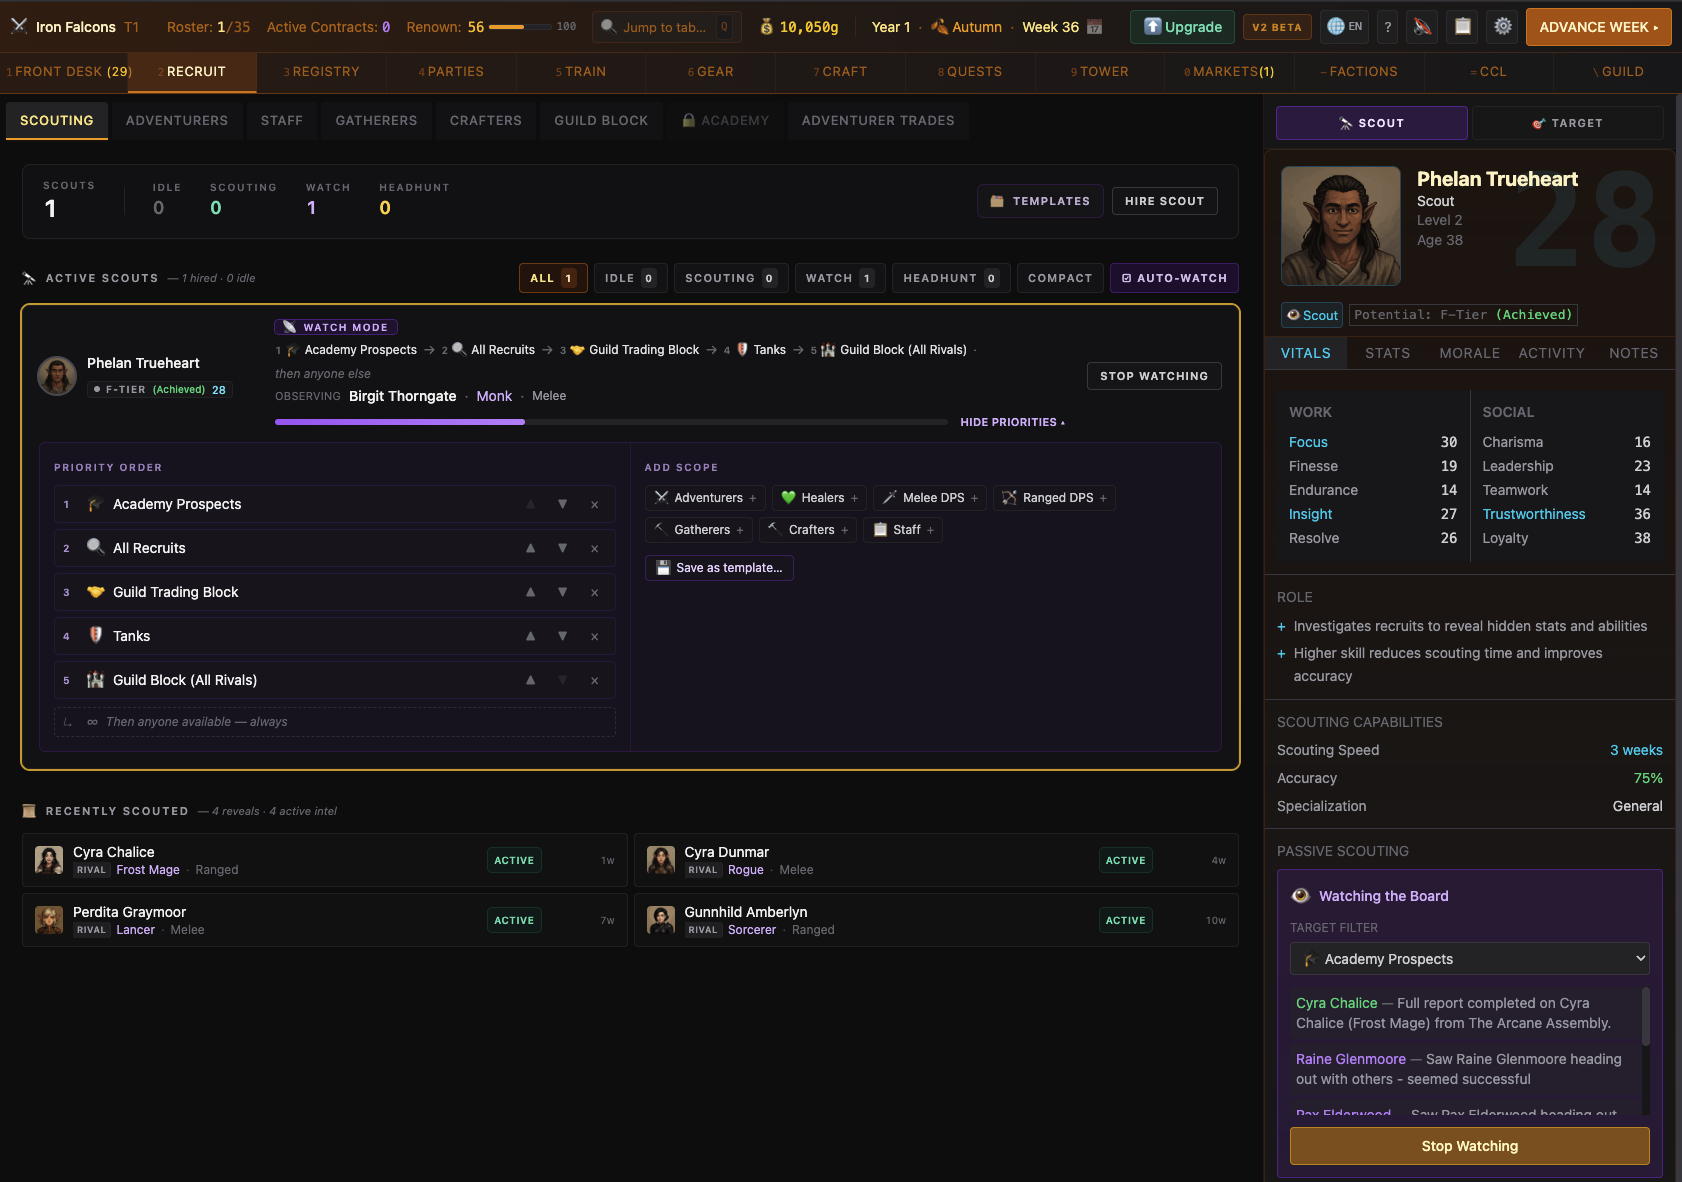Image resolution: width=1682 pixels, height=1182 pixels.
Task: Remove Tanks from priority order
Action: click(x=594, y=636)
